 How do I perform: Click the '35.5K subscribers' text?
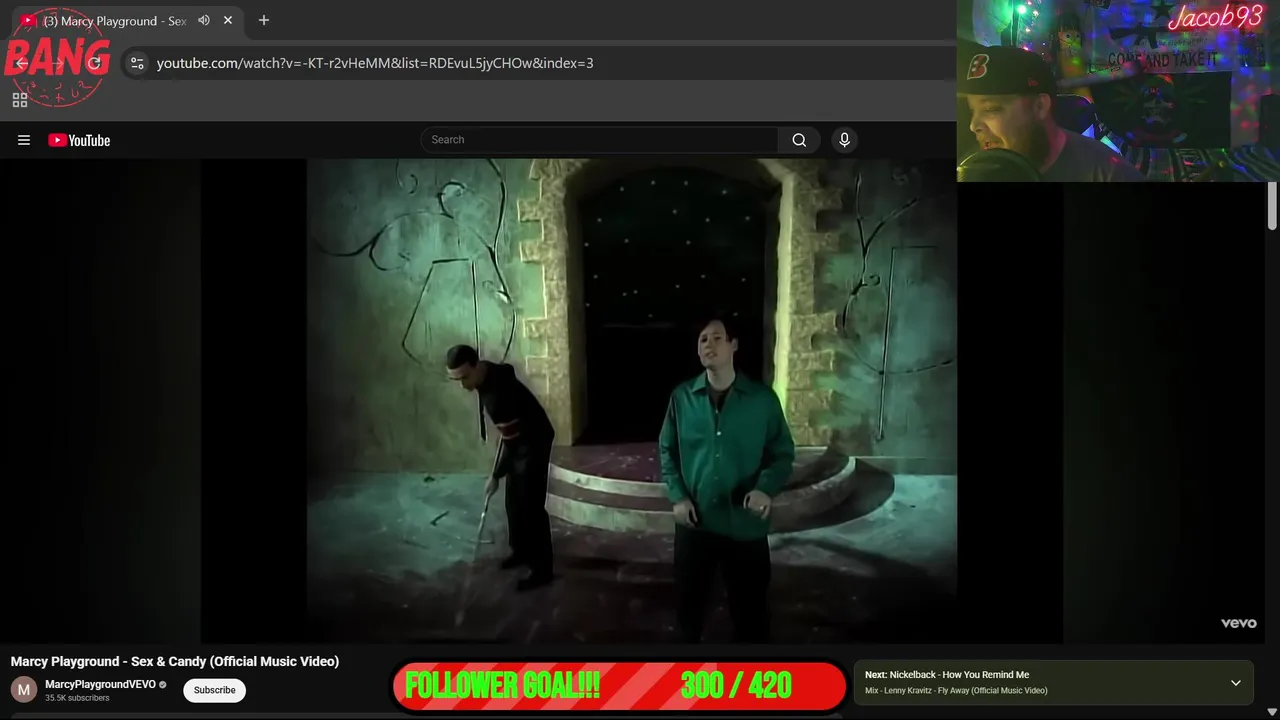(77, 698)
